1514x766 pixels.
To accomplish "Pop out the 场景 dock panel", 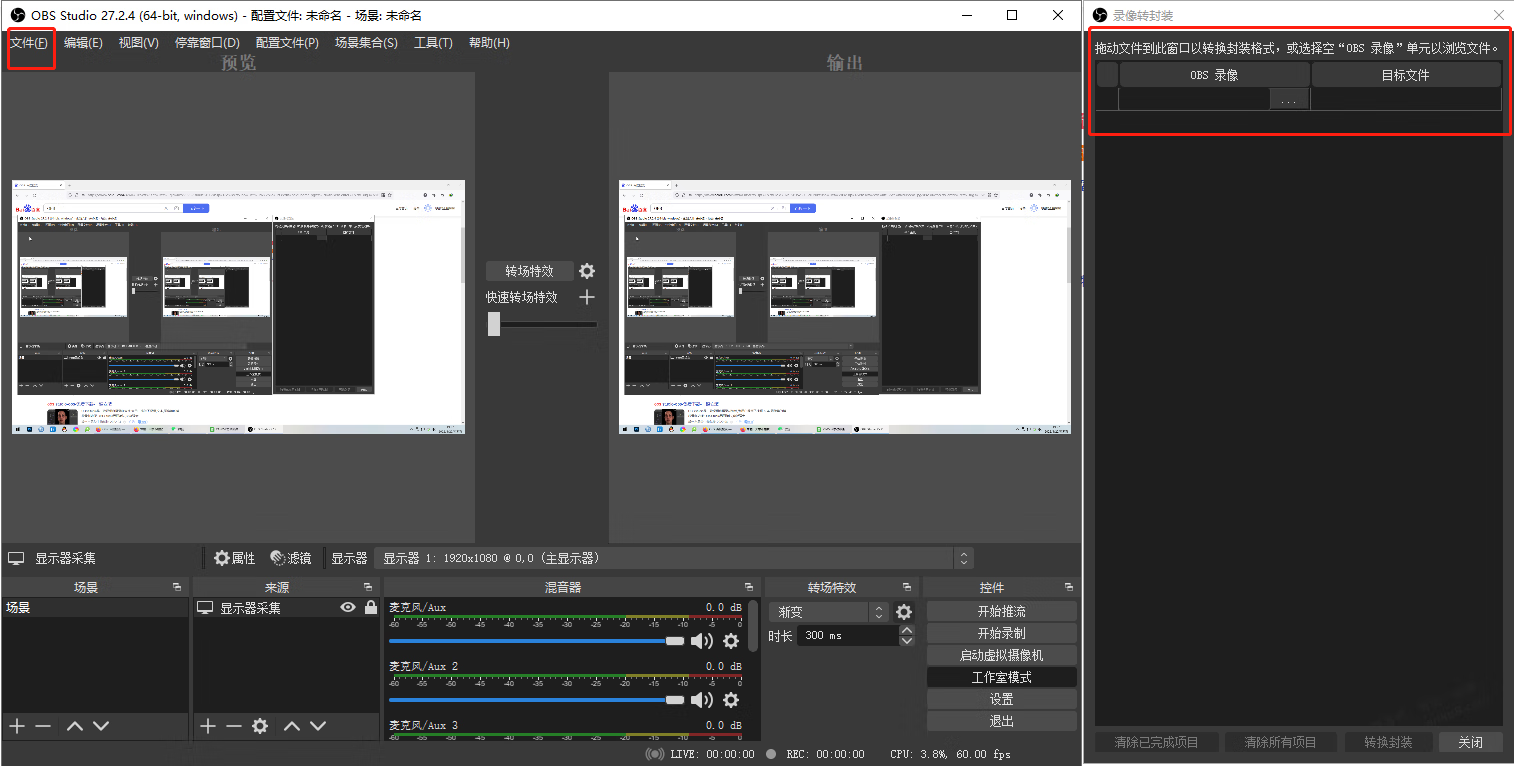I will coord(177,587).
